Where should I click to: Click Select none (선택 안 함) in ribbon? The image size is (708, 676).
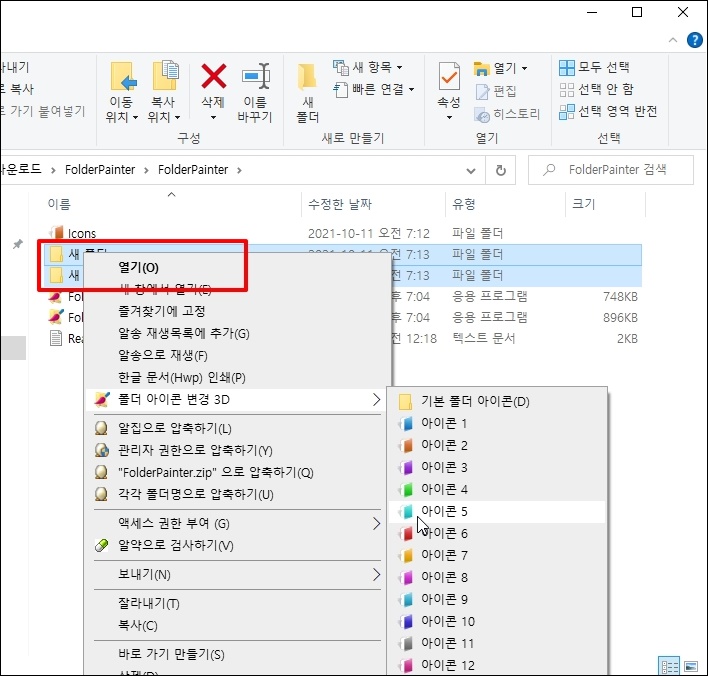[x=596, y=89]
